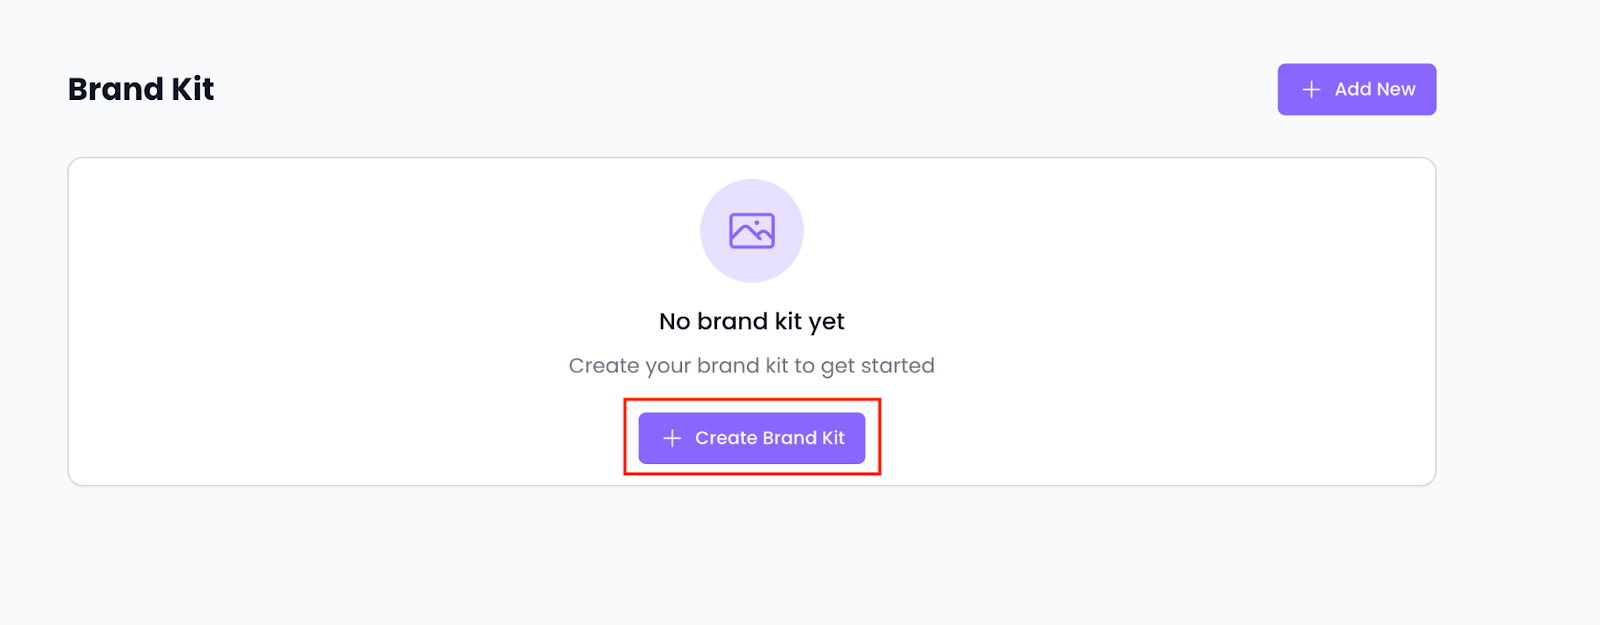Tap the mountain picture glyph in the empty state
The width and height of the screenshot is (1600, 625).
pos(752,231)
